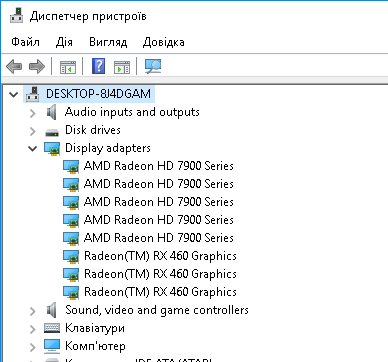Image resolution: width=388 pixels, height=362 pixels.
Task: Select the third Radeon(TM) RX 460 Graphics
Action: [160, 292]
